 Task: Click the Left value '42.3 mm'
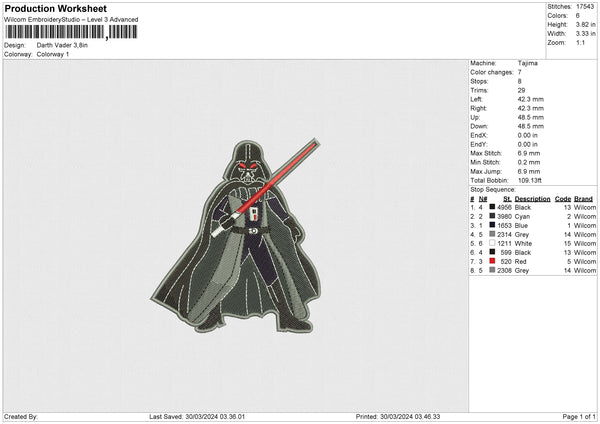[x=531, y=99]
